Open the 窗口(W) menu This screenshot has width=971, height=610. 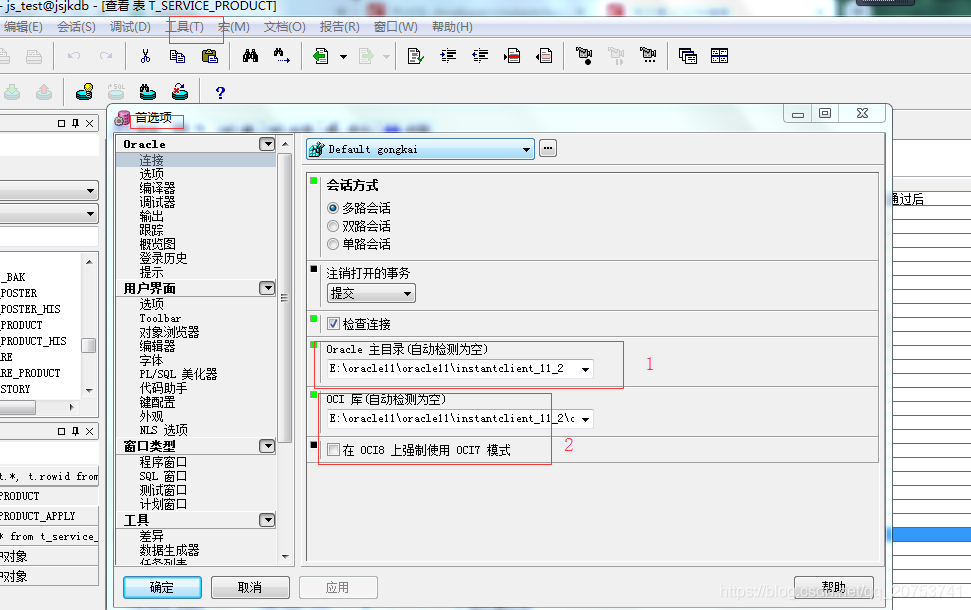click(x=396, y=27)
